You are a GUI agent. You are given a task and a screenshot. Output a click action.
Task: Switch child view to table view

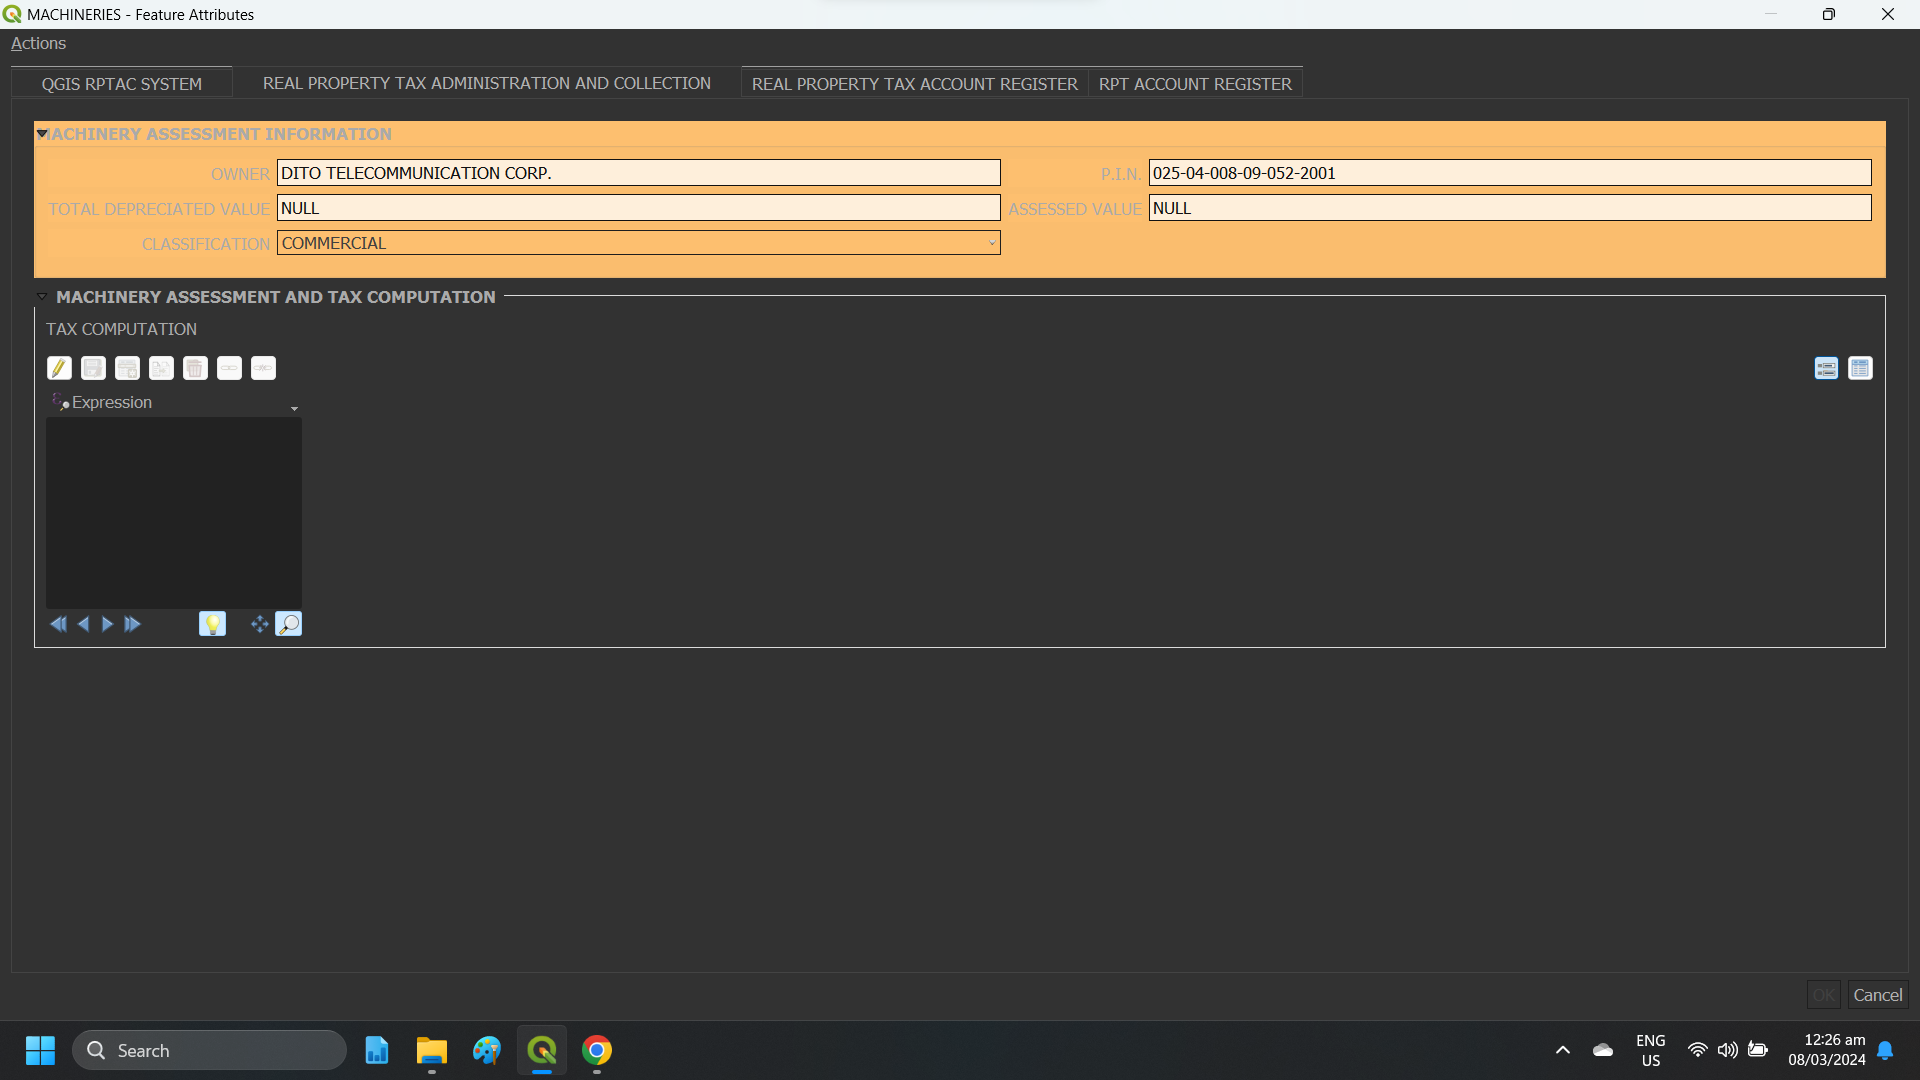[x=1861, y=368]
